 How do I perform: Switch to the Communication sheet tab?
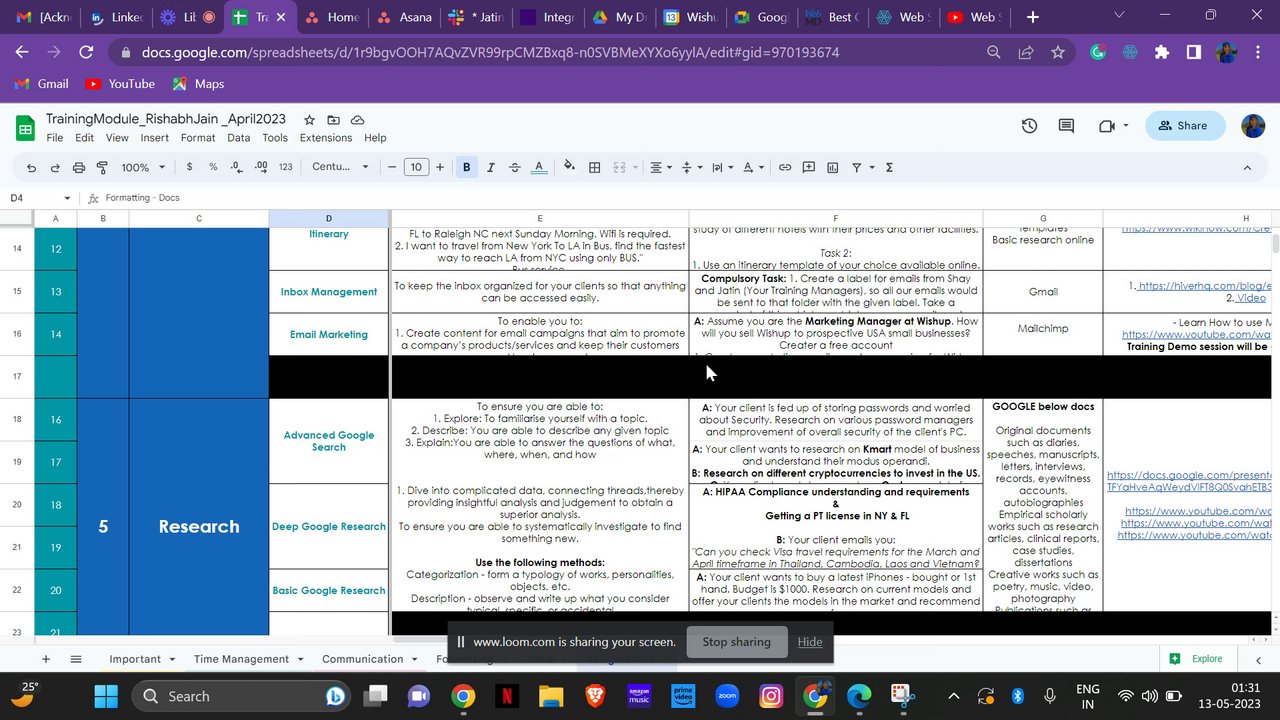pos(362,659)
